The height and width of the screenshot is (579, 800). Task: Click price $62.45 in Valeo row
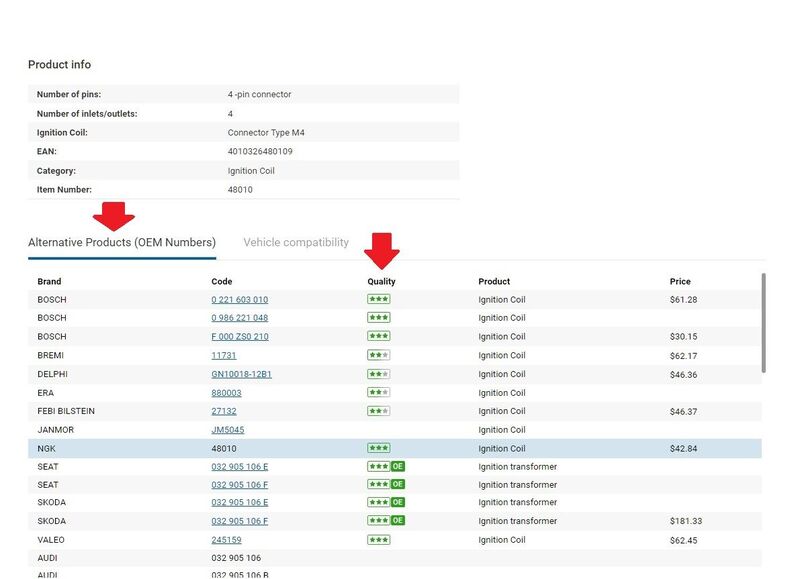click(683, 540)
